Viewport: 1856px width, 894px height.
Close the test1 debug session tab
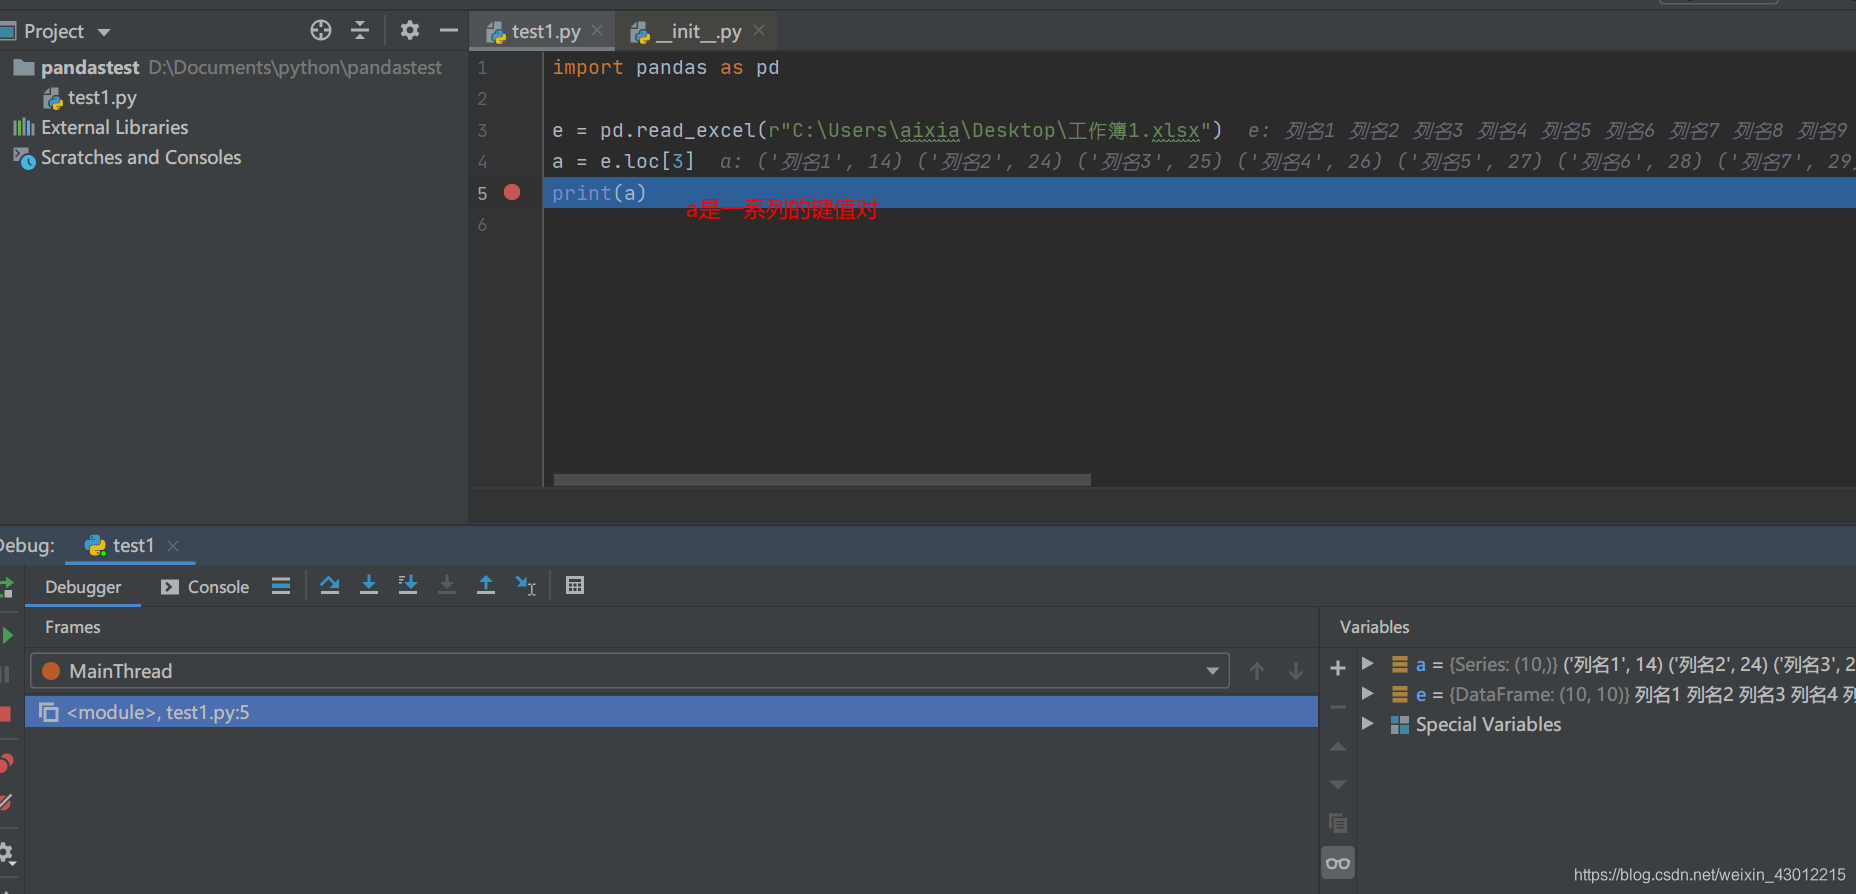click(x=173, y=545)
